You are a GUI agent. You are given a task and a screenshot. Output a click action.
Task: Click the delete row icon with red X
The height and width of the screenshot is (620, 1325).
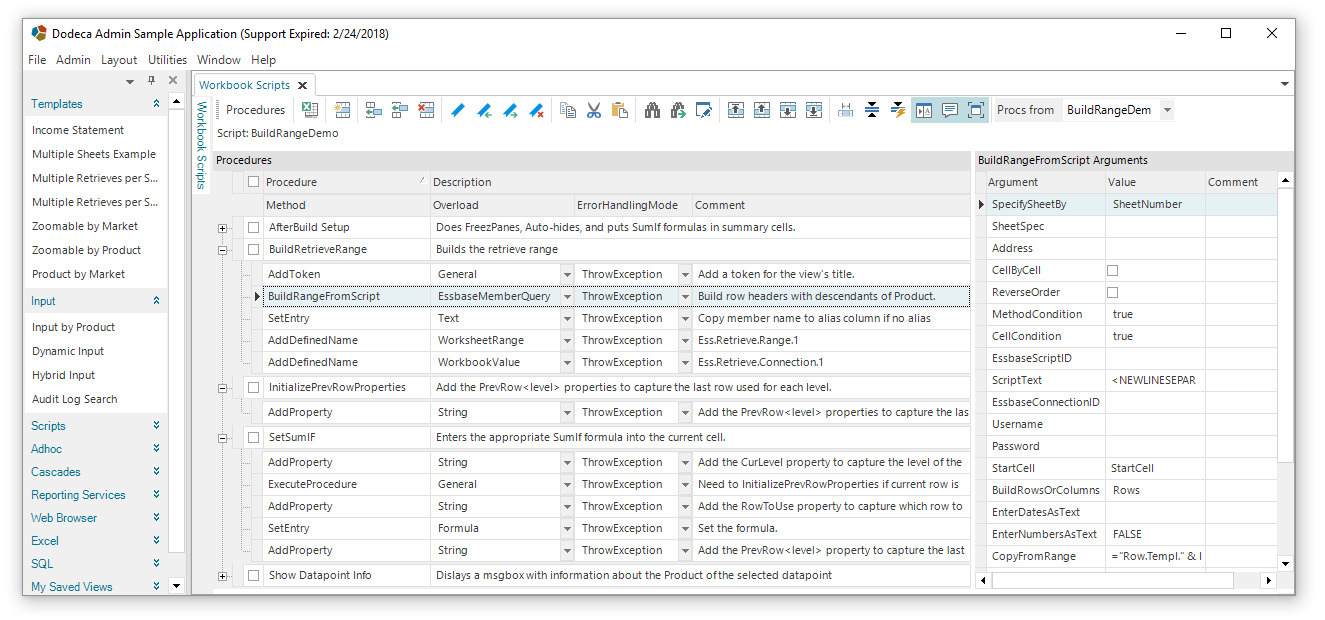pyautogui.click(x=426, y=110)
